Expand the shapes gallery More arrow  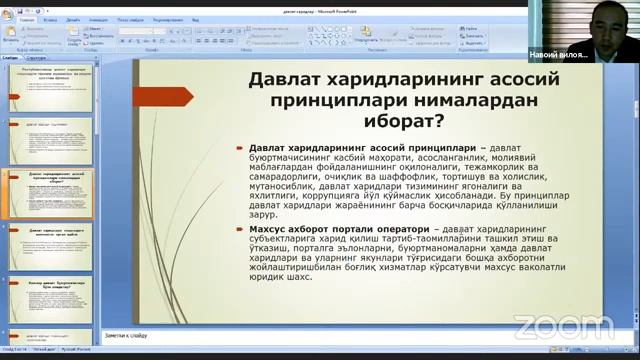[x=349, y=42]
